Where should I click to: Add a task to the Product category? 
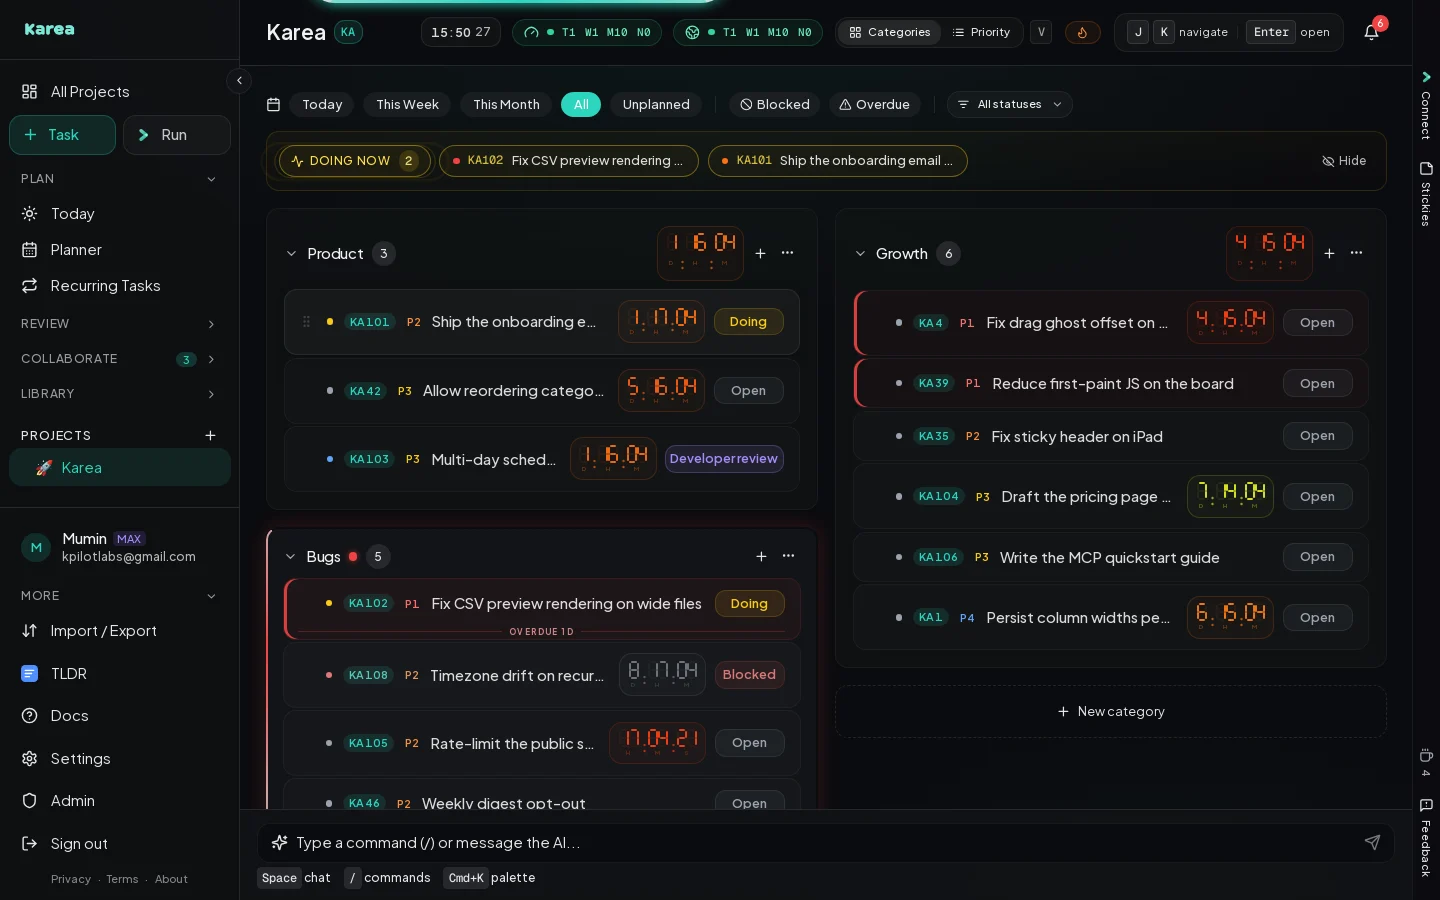(760, 253)
